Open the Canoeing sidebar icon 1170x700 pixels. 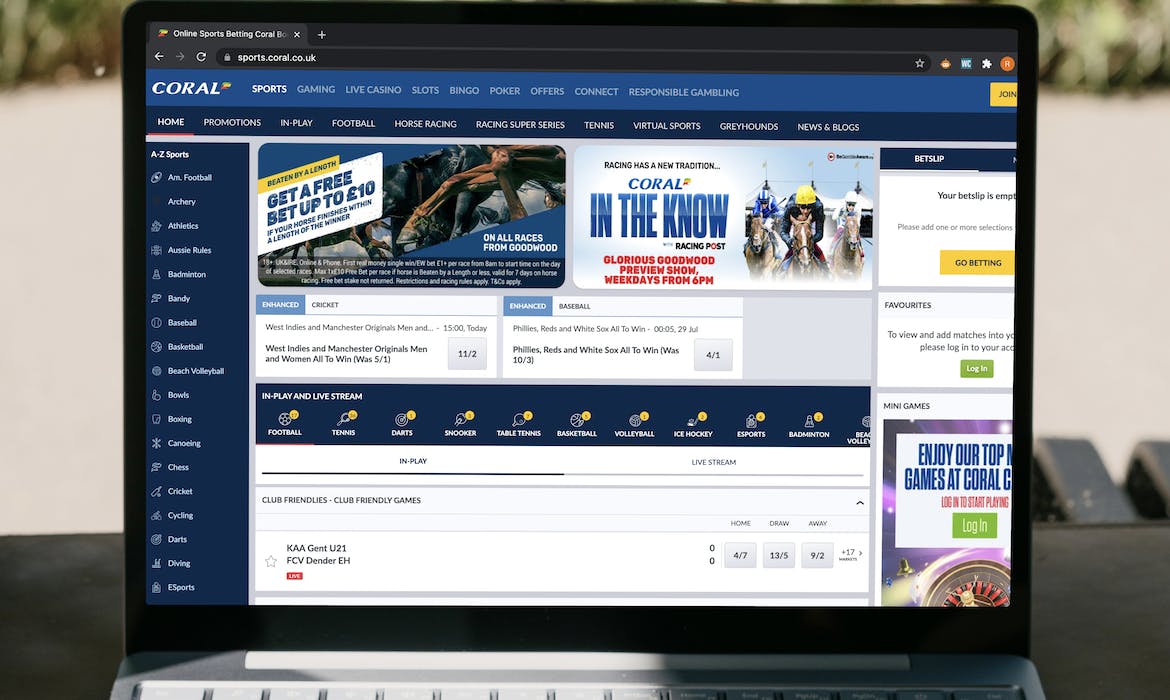[x=156, y=443]
